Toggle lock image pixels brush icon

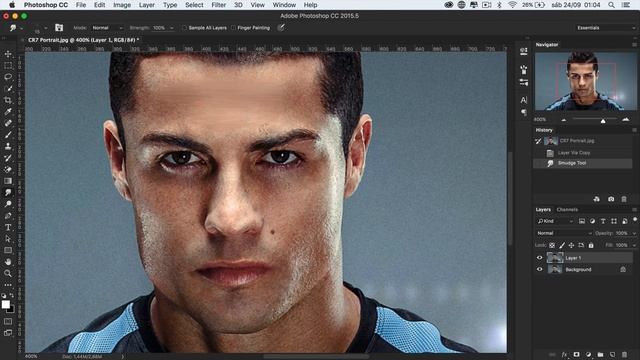tap(562, 245)
